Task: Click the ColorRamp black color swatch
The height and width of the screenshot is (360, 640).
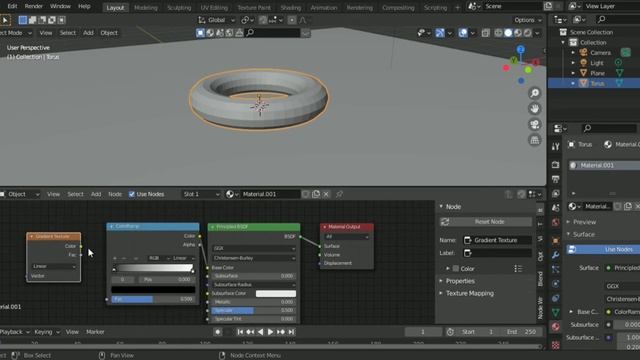Action: coord(153,290)
